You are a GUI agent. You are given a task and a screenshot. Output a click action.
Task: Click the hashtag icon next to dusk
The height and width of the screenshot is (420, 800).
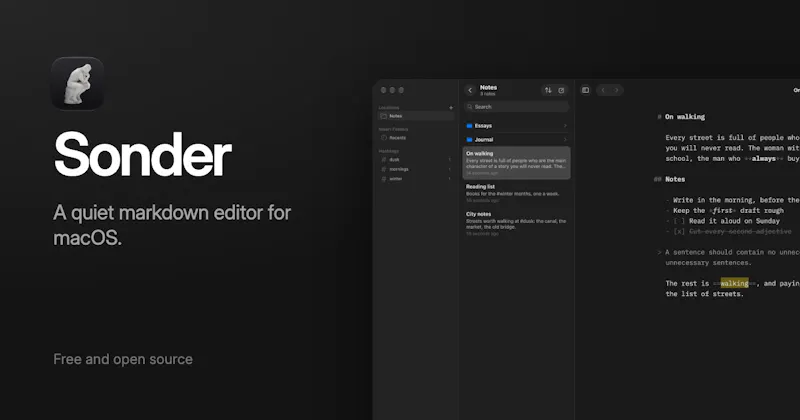pos(384,160)
